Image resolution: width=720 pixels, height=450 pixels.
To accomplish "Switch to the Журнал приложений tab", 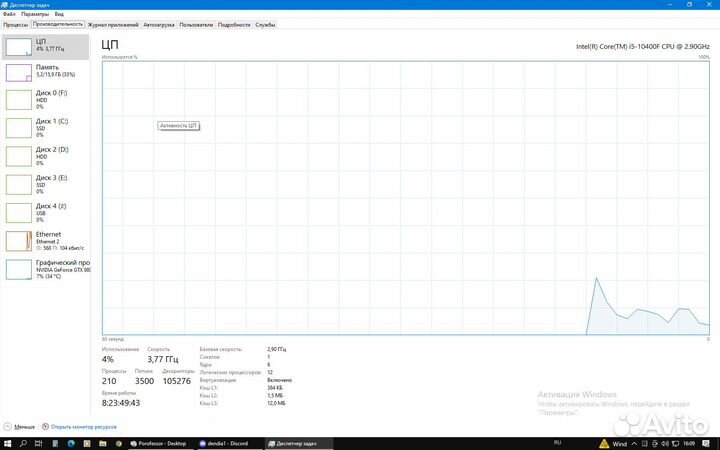I will click(113, 25).
